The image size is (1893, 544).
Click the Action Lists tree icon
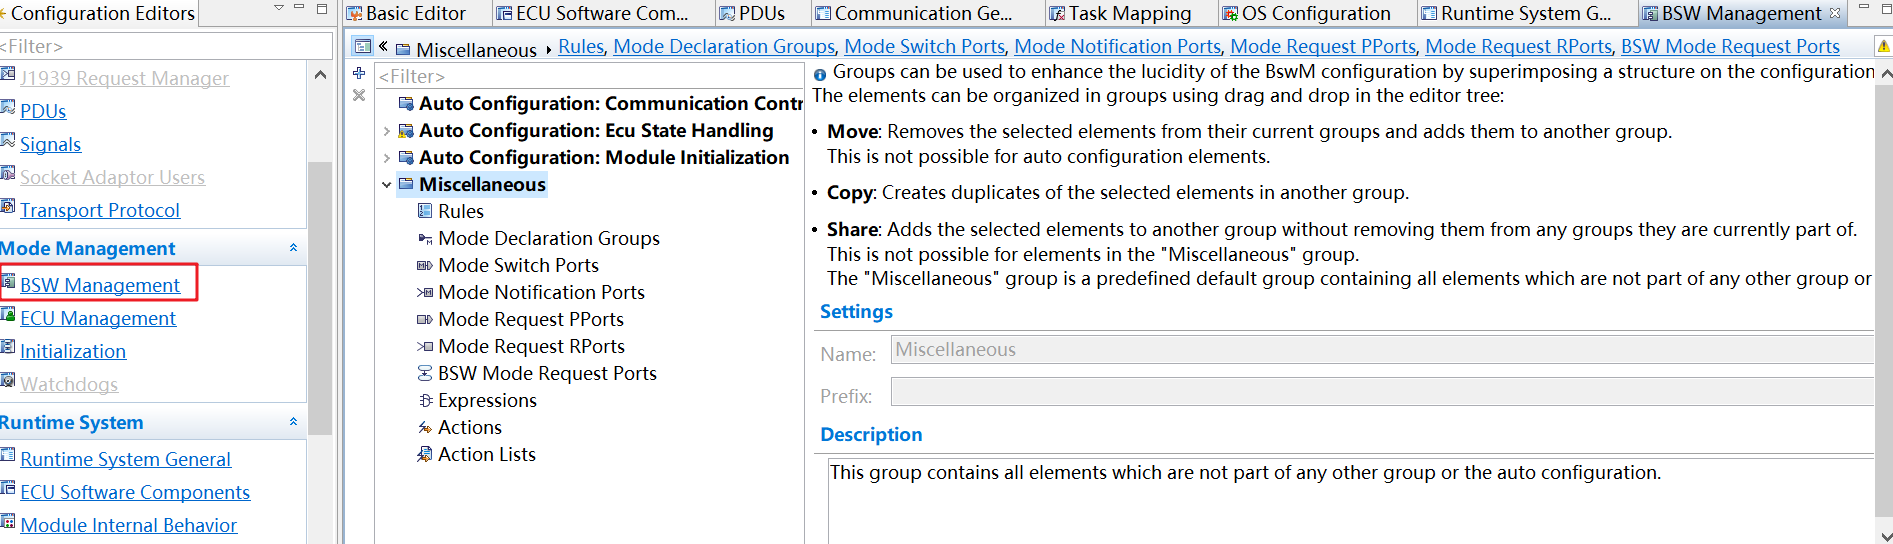point(425,454)
